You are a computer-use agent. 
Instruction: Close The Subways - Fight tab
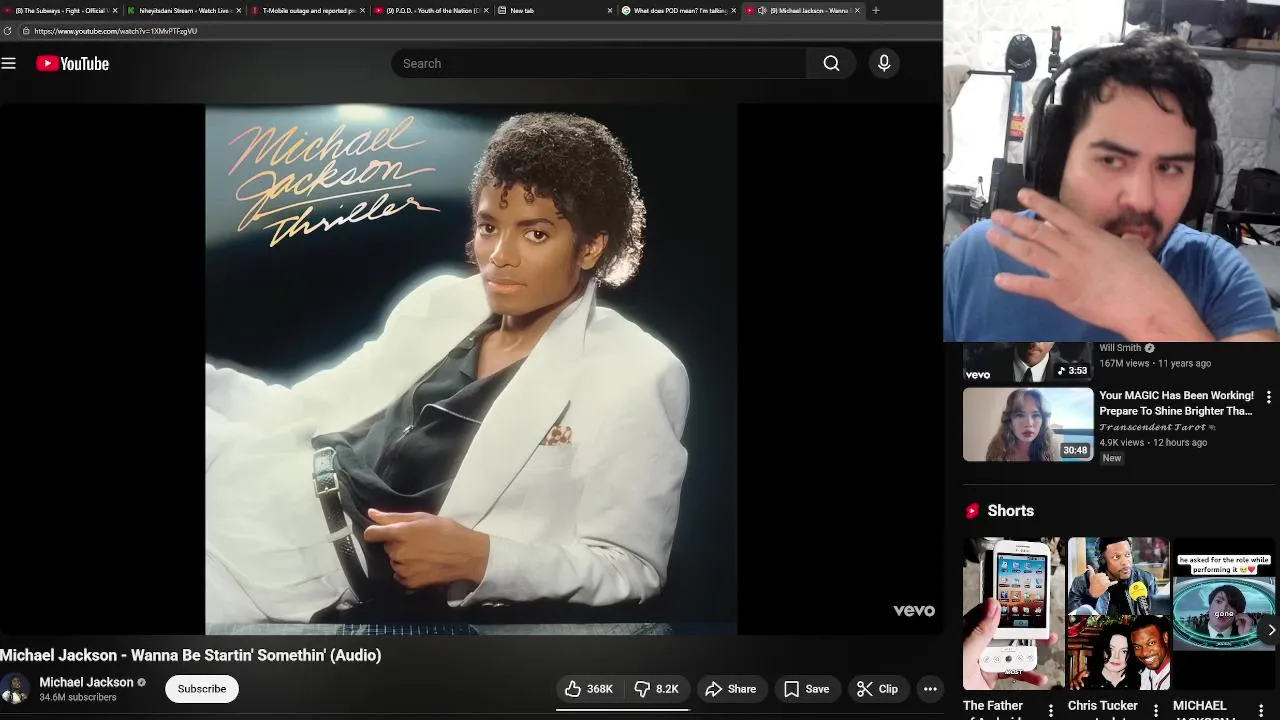[115, 10]
